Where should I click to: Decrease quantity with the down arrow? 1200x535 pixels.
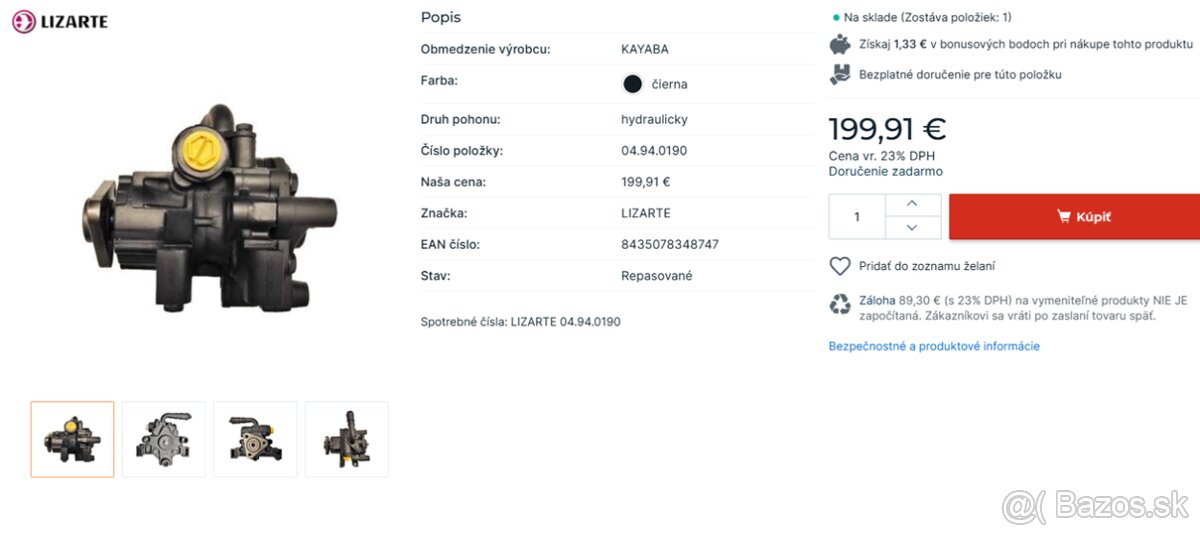click(x=911, y=228)
